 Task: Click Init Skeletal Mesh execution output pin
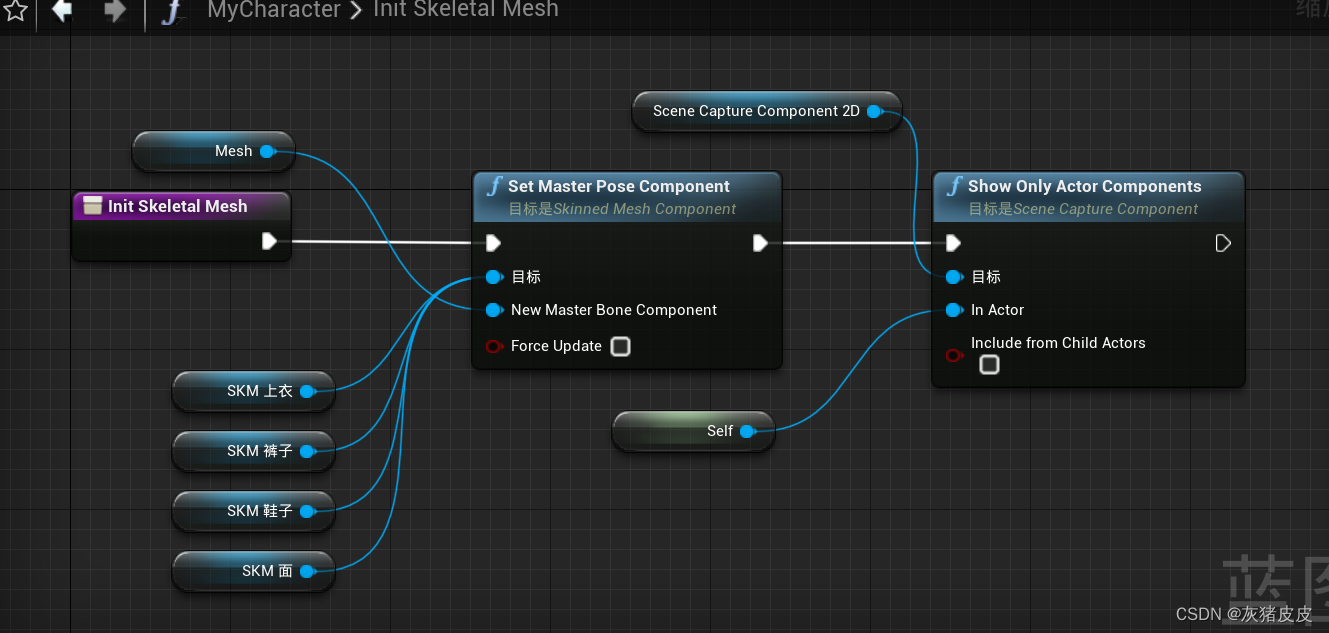[x=269, y=241]
